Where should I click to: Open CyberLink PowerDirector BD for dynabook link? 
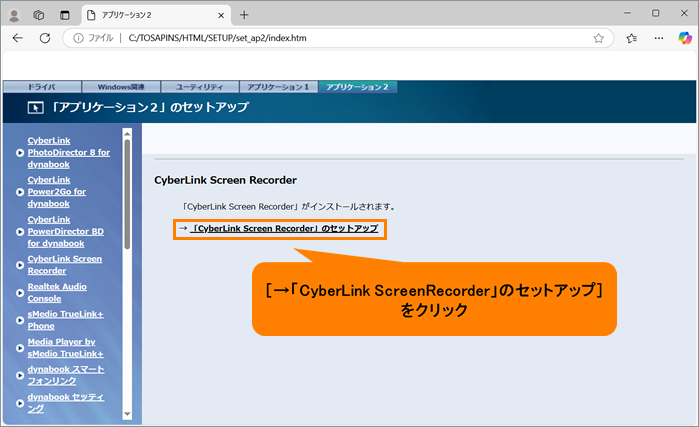[x=66, y=231]
